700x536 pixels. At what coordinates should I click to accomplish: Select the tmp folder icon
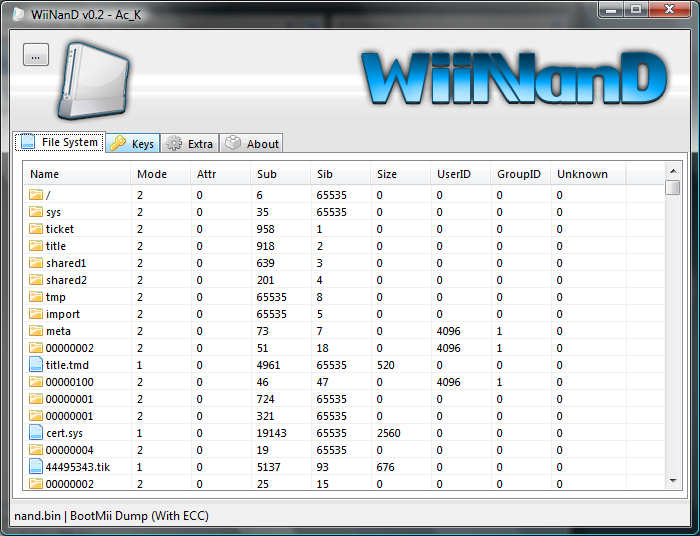(x=36, y=297)
